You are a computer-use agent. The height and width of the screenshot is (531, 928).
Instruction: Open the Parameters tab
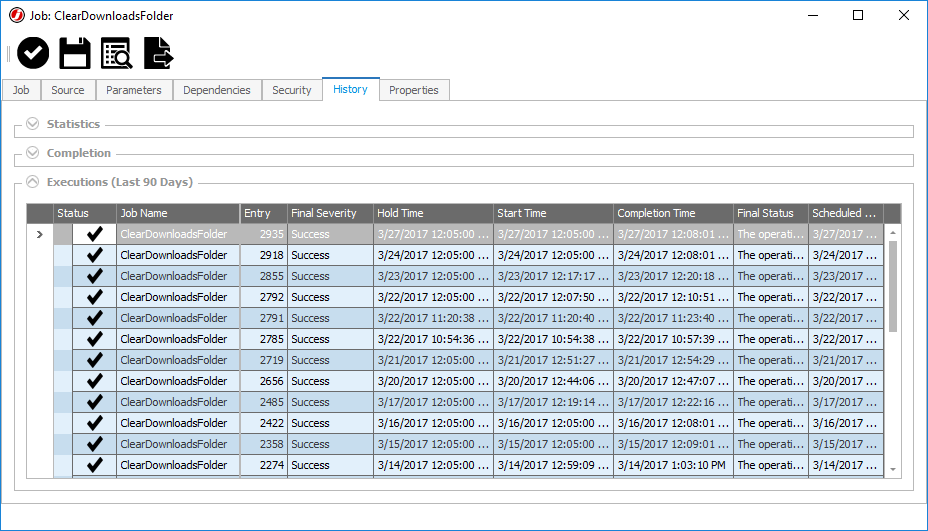click(134, 90)
